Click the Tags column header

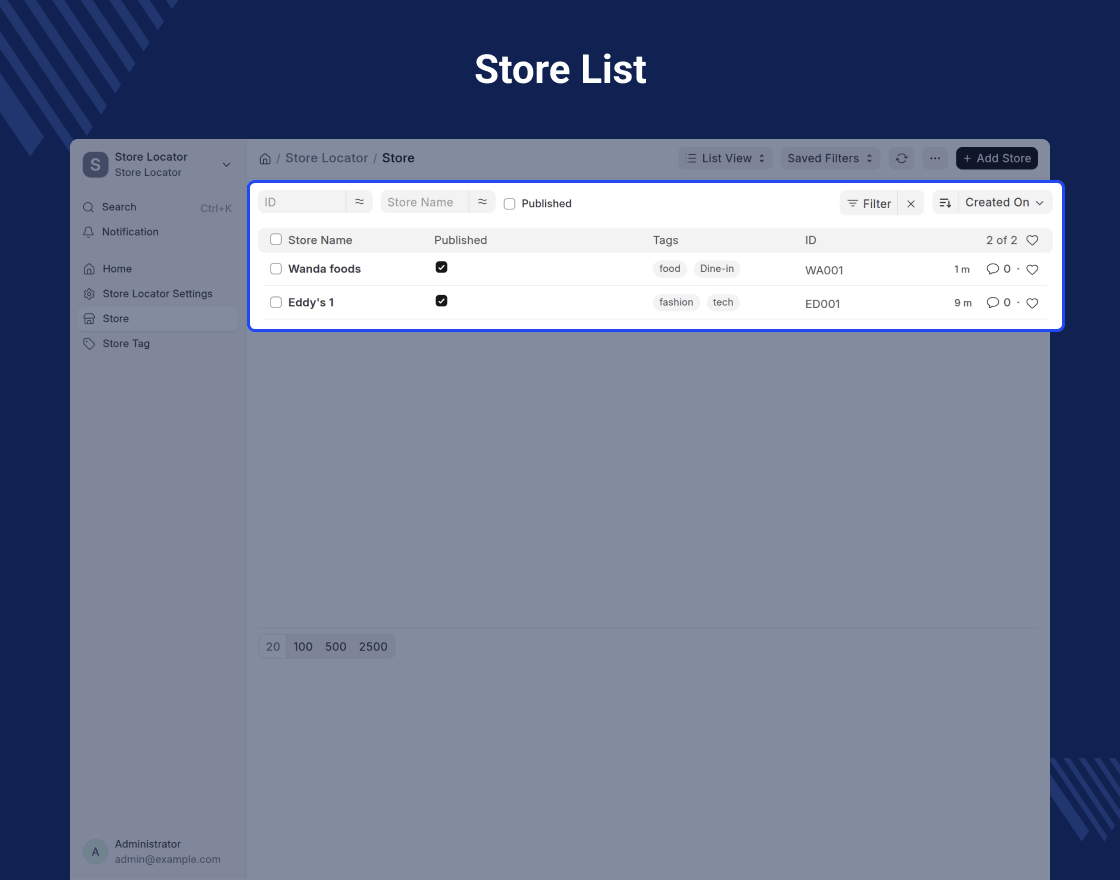[x=666, y=241]
